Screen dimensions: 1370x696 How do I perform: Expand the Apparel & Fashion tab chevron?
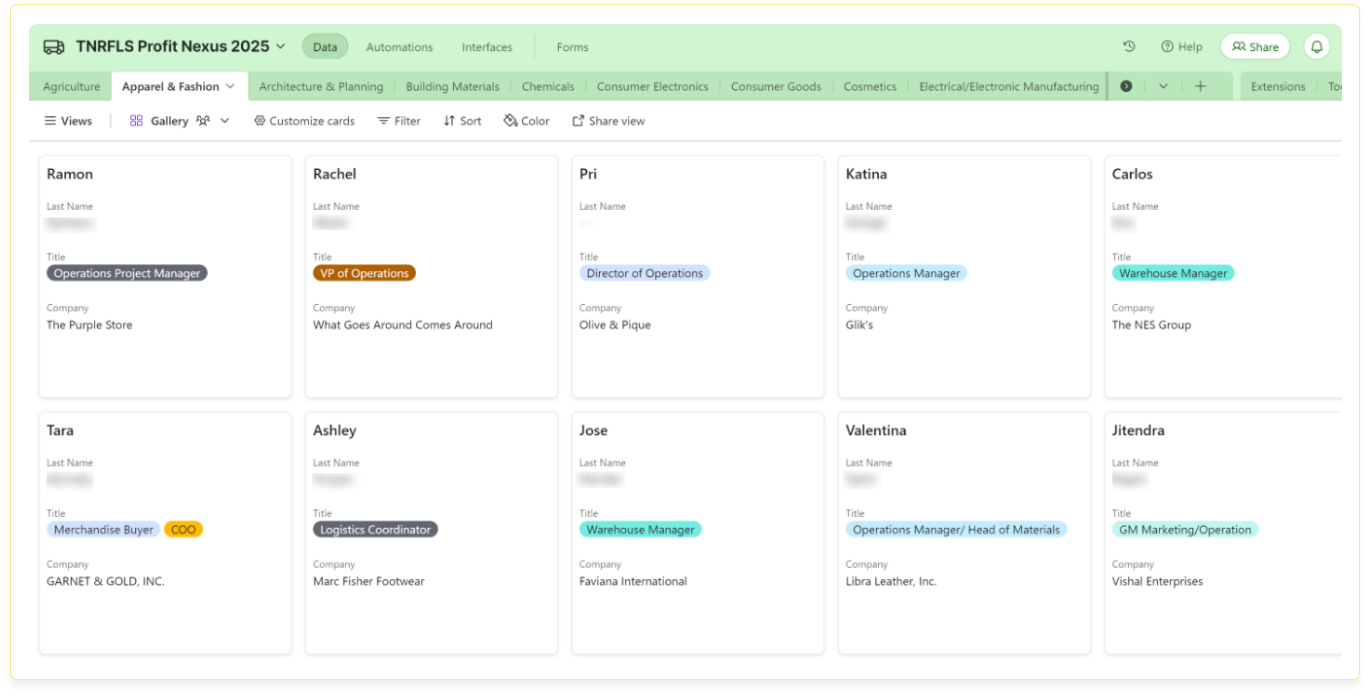point(231,87)
